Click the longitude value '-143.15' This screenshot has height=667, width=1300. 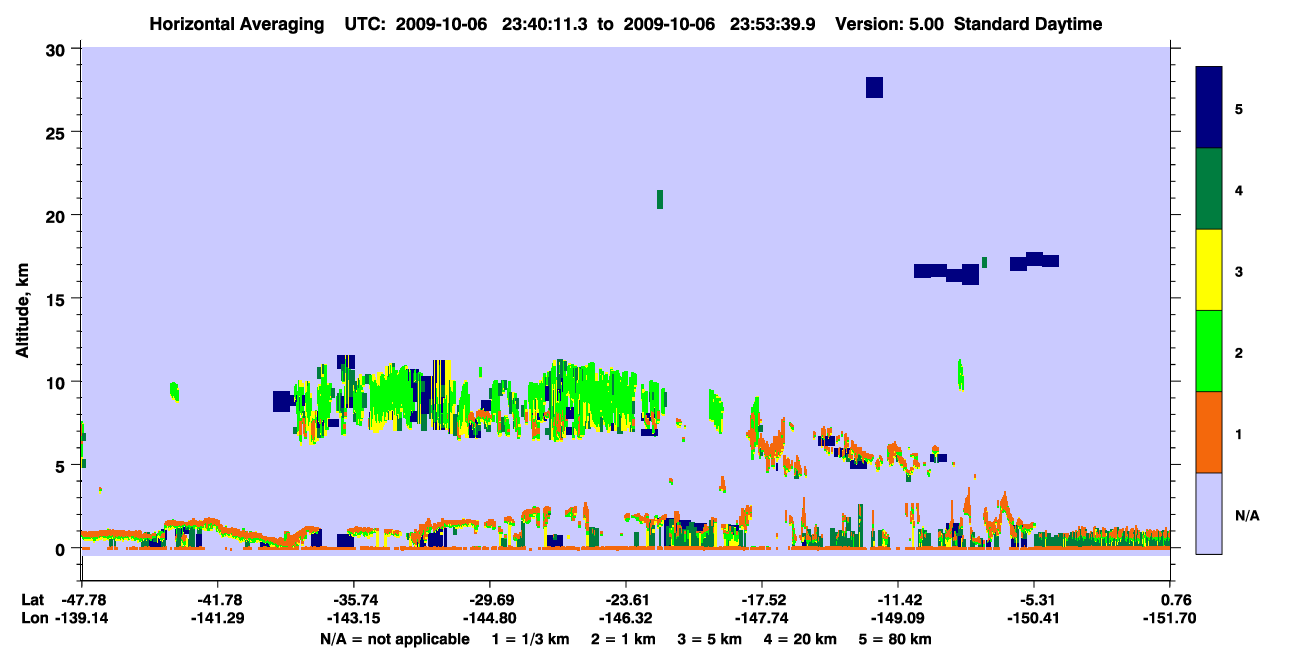coord(354,618)
